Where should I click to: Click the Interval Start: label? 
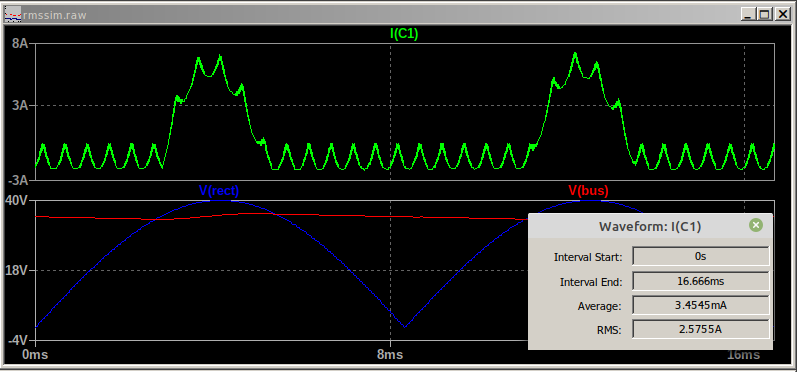[588, 257]
